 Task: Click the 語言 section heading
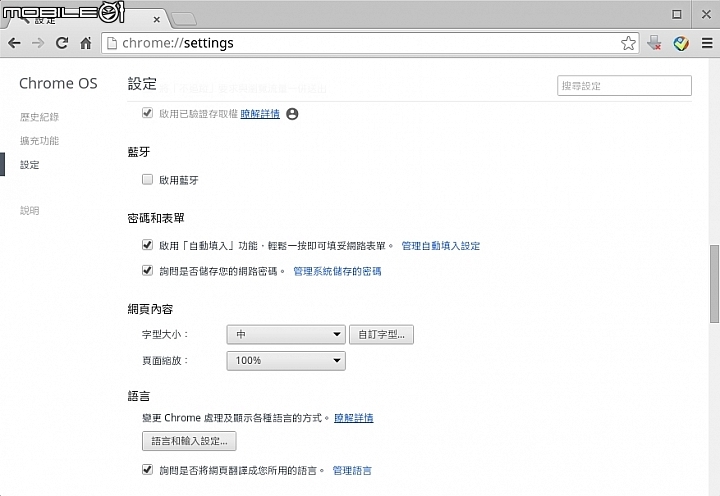139,396
